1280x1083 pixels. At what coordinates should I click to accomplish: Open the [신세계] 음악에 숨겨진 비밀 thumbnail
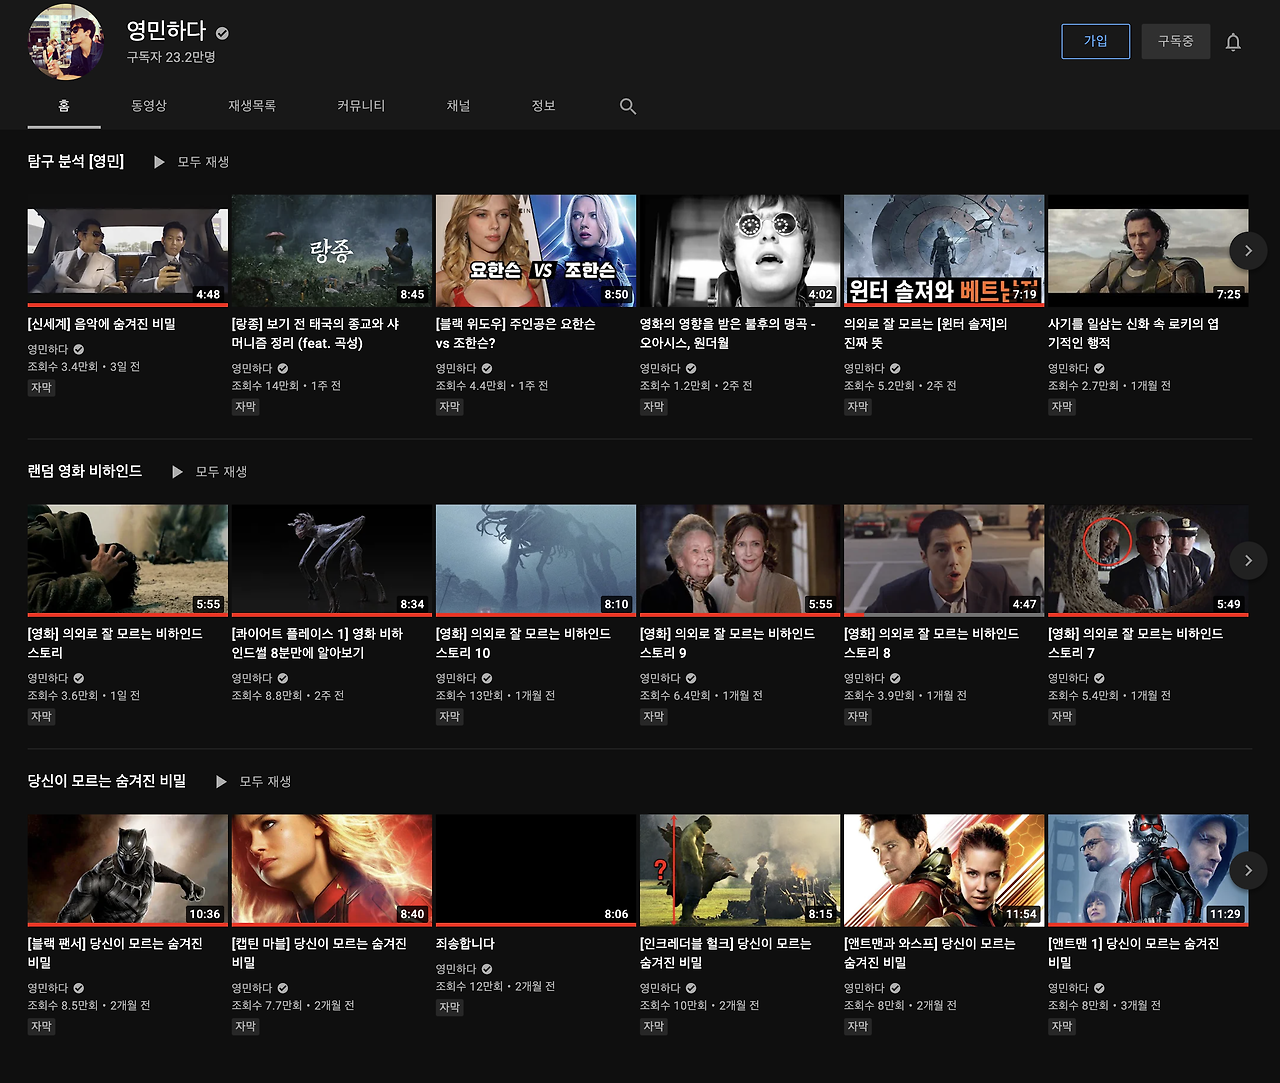coord(128,251)
